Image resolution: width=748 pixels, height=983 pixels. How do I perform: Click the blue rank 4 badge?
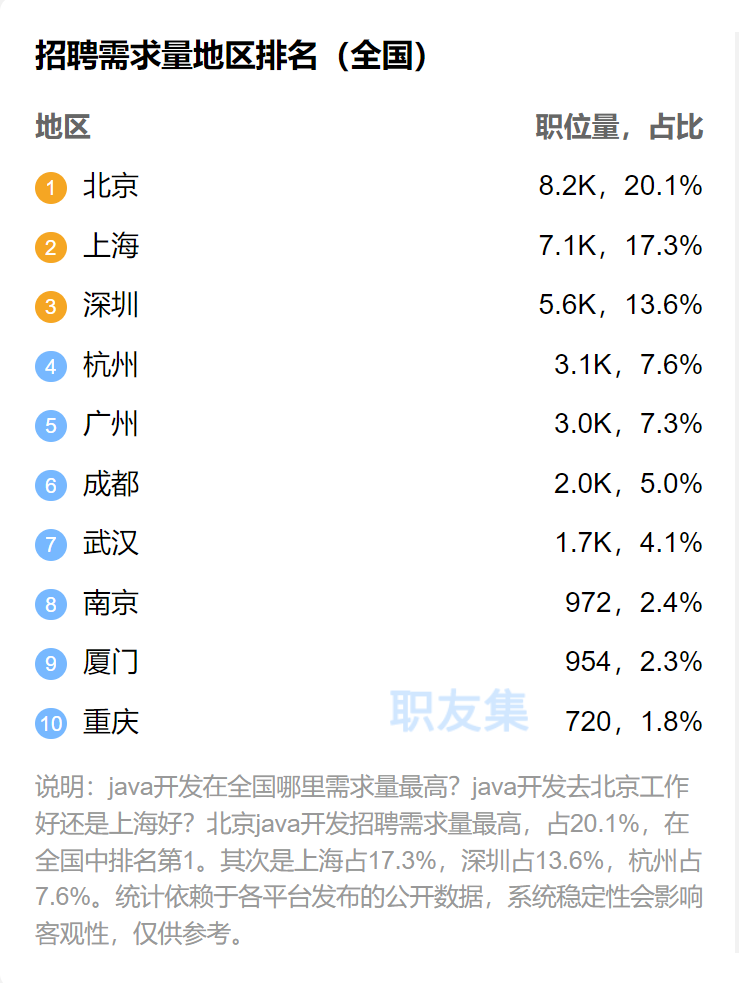(x=51, y=366)
